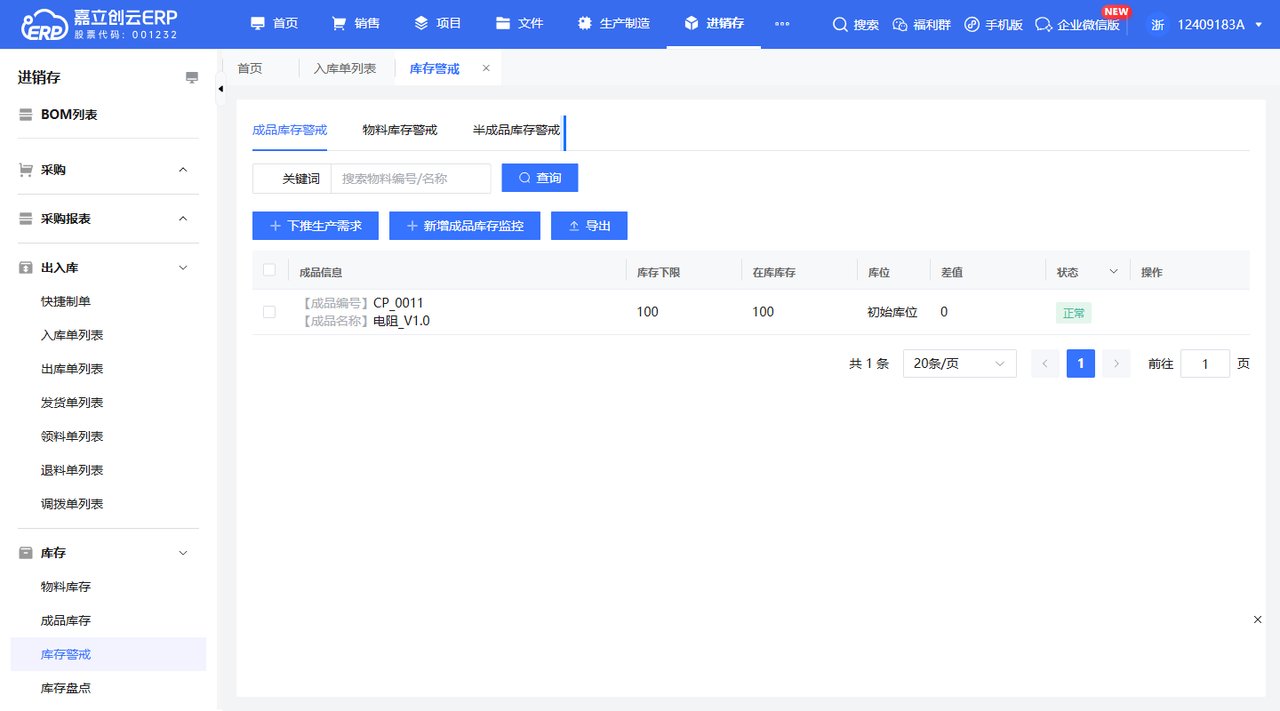Click the 出入库 section icon
1280x711 pixels.
tap(26, 268)
